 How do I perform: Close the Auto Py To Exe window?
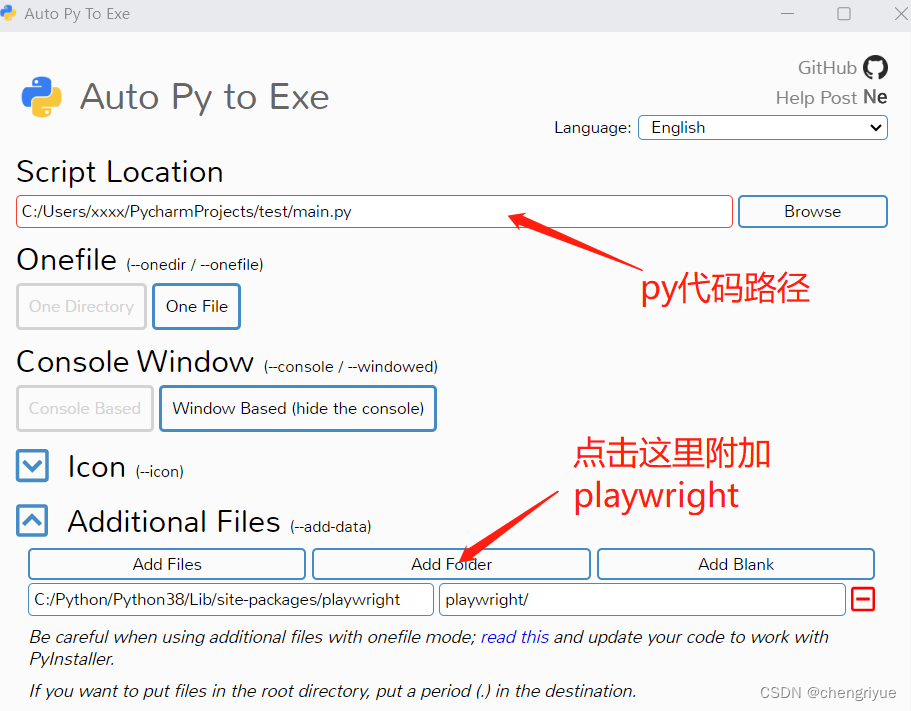[x=901, y=13]
